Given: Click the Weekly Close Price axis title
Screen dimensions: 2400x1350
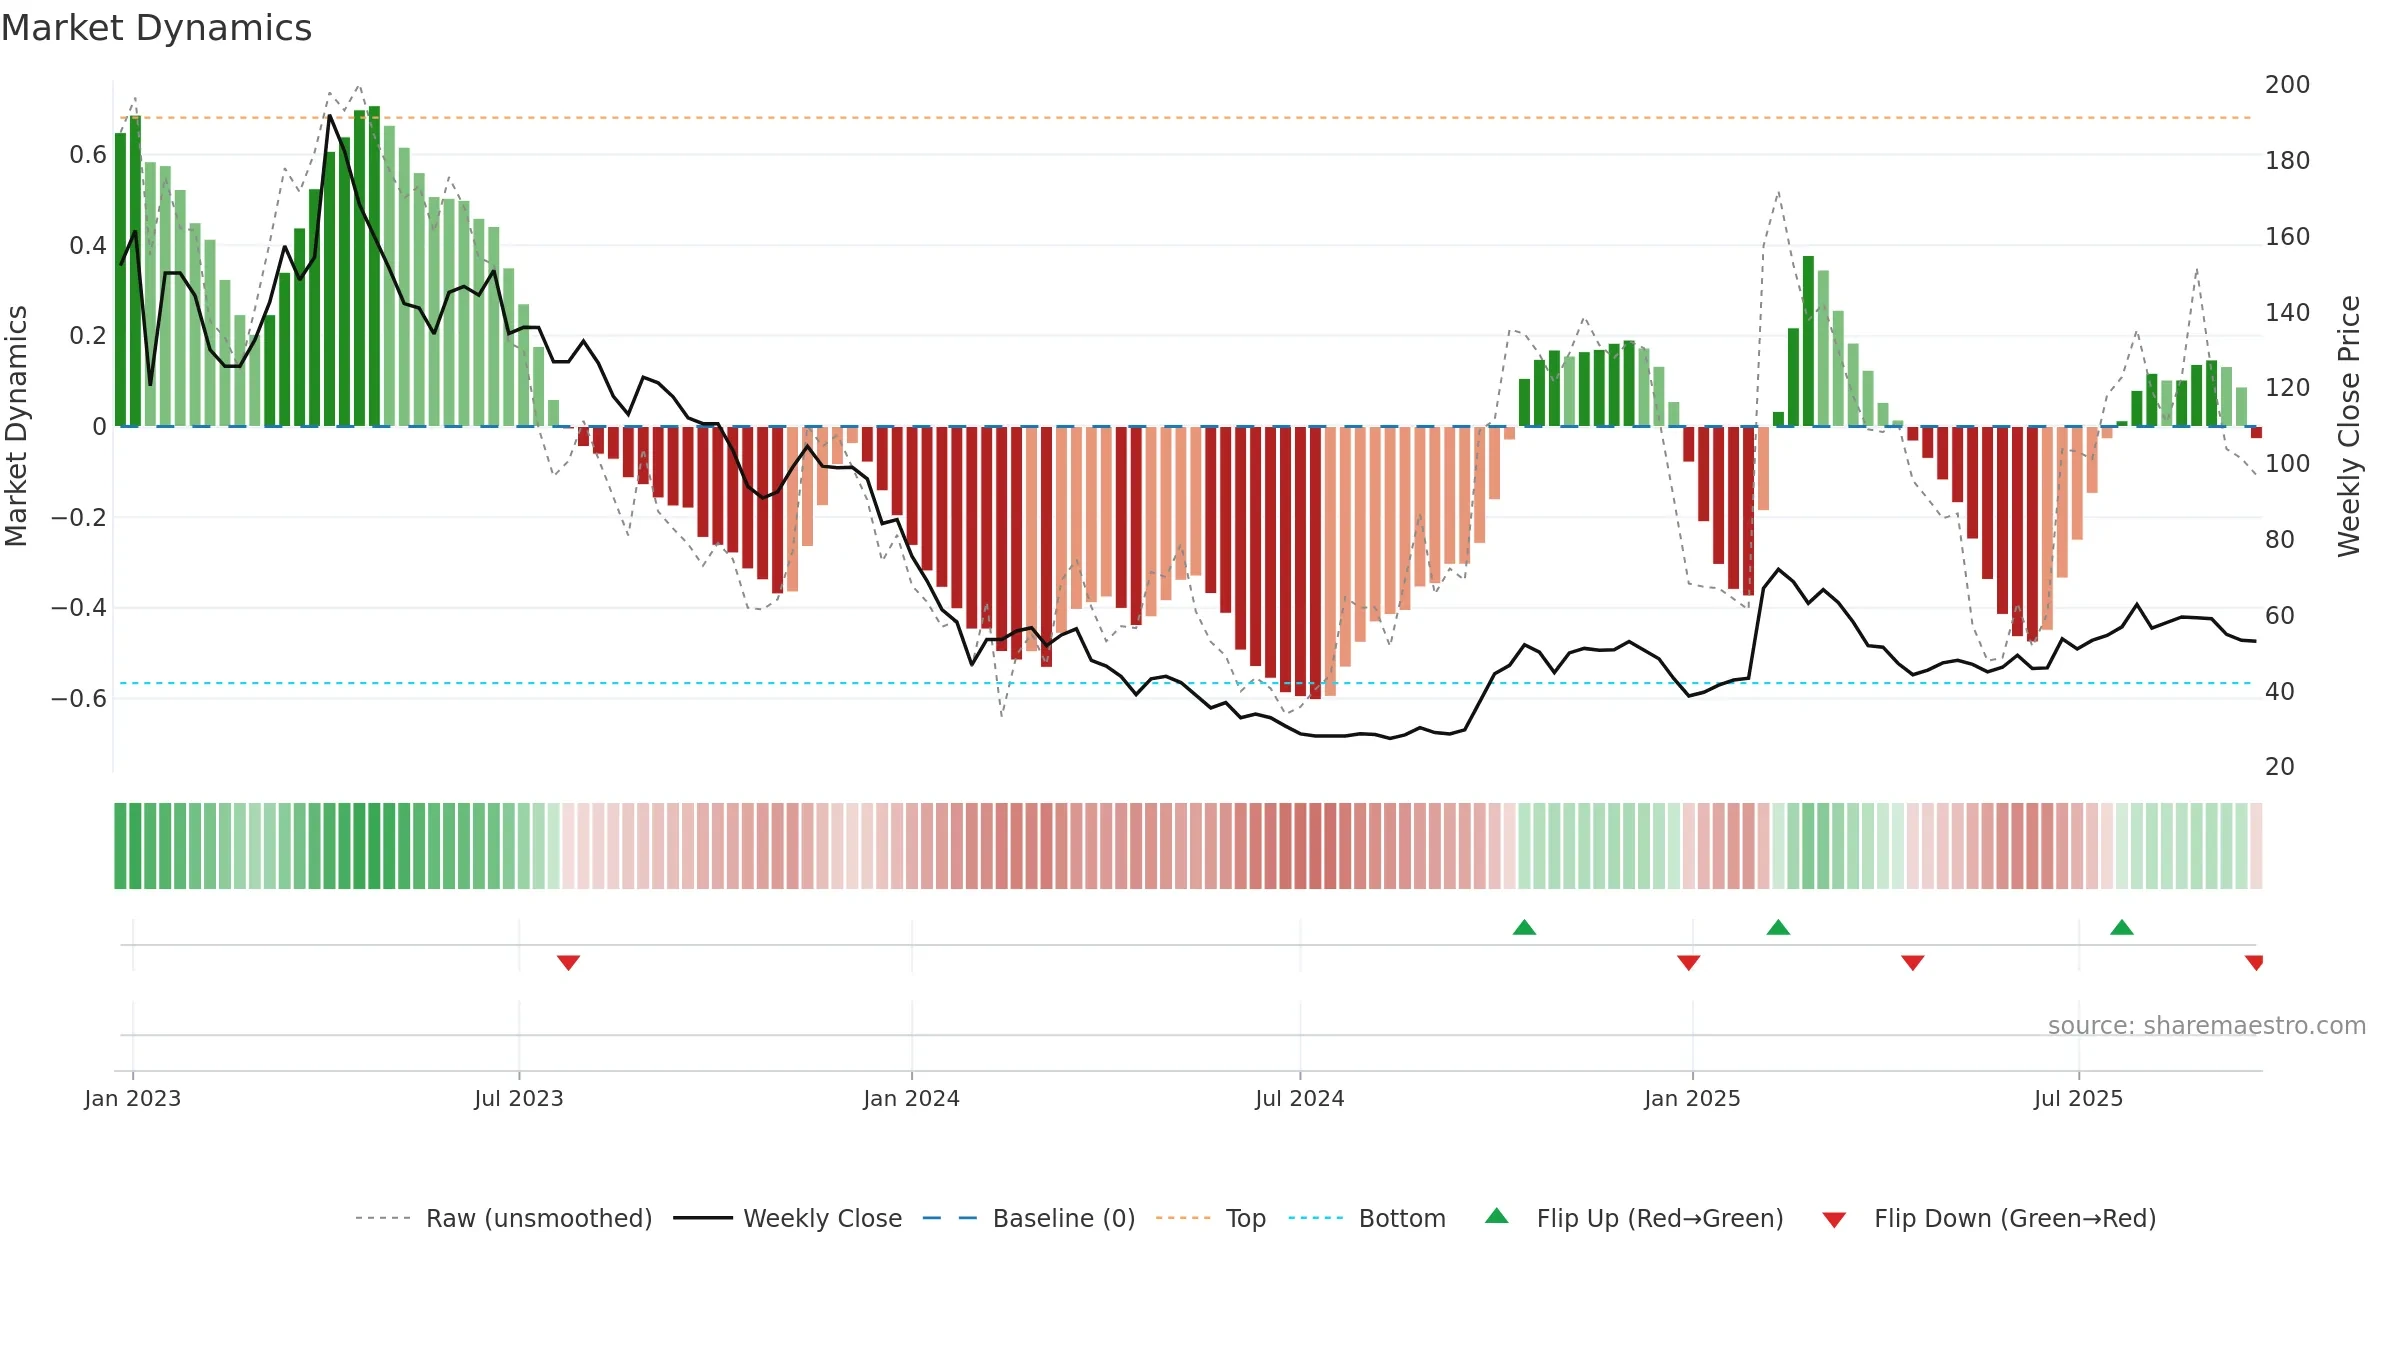Looking at the screenshot, I should pos(2349,426).
